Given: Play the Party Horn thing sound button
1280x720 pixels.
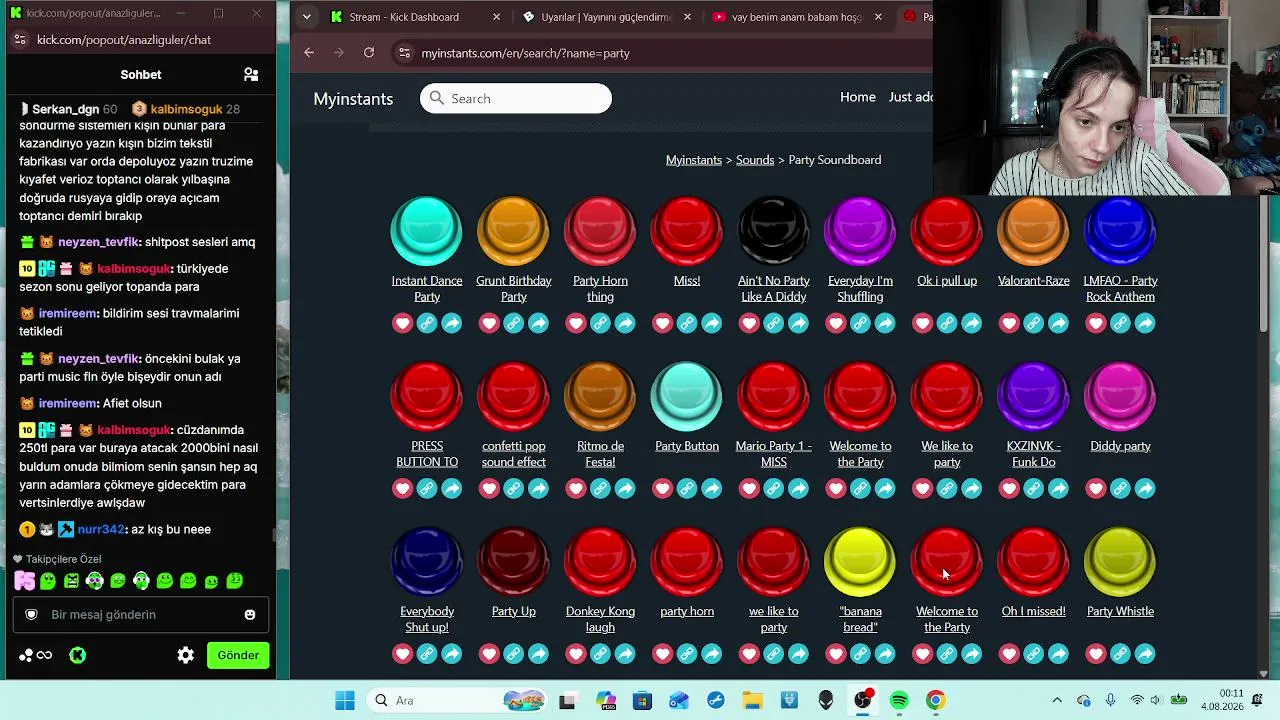Looking at the screenshot, I should (x=600, y=231).
